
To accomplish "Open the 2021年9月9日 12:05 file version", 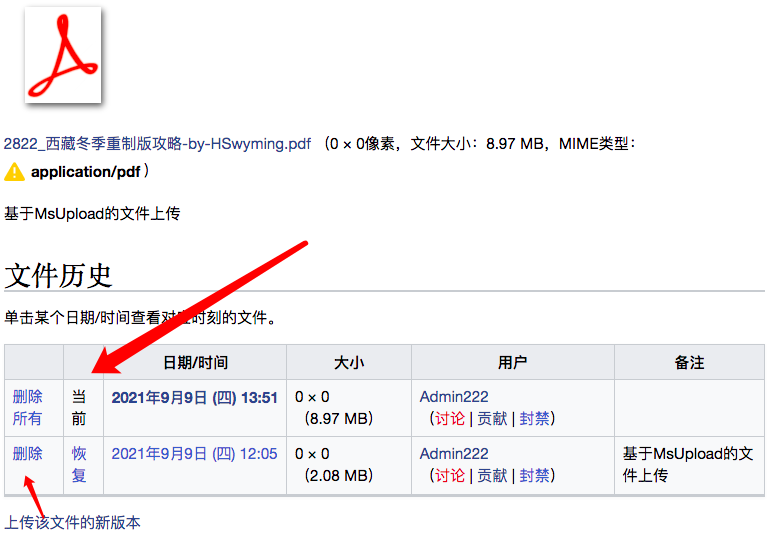I will [194, 454].
